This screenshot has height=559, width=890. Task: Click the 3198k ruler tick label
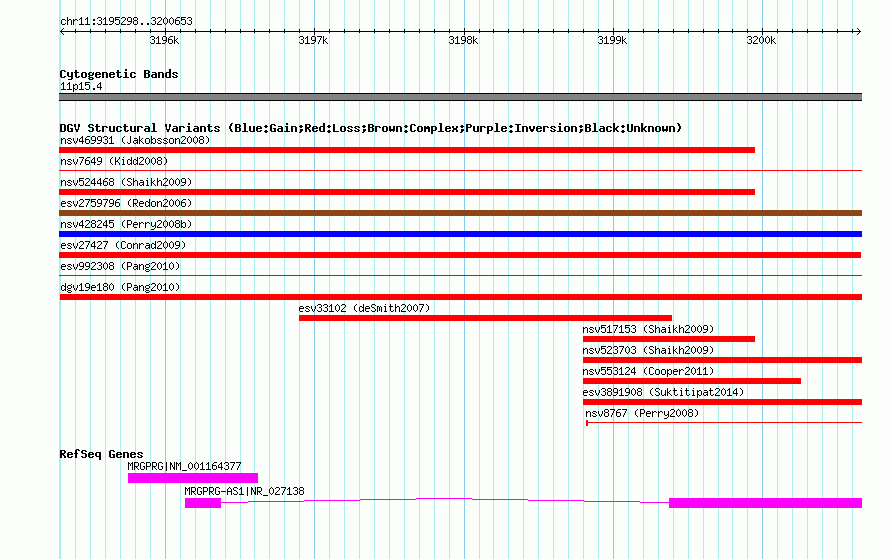(463, 40)
